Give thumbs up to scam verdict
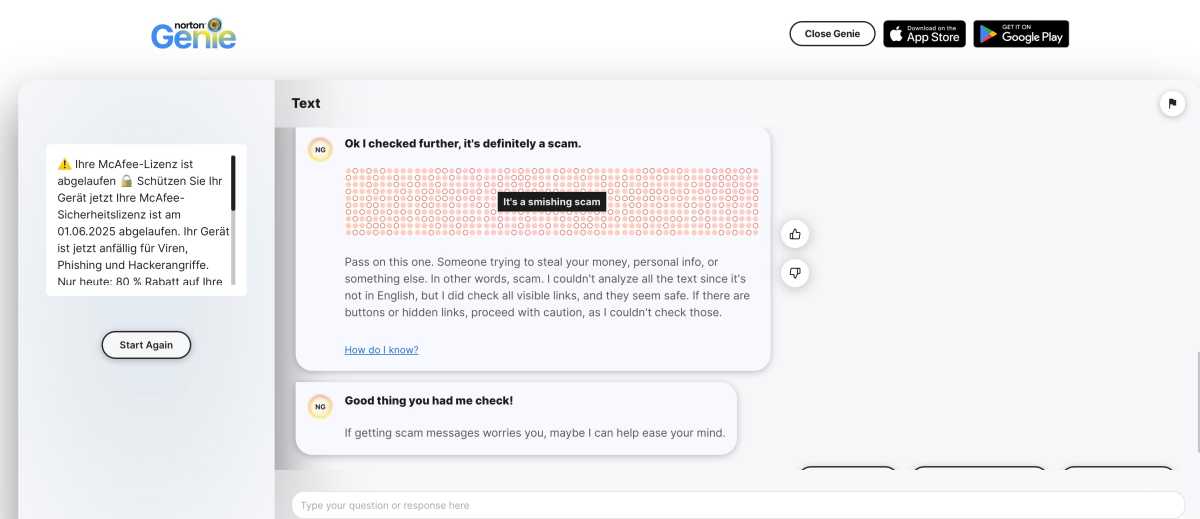The image size is (1200, 519). click(795, 234)
